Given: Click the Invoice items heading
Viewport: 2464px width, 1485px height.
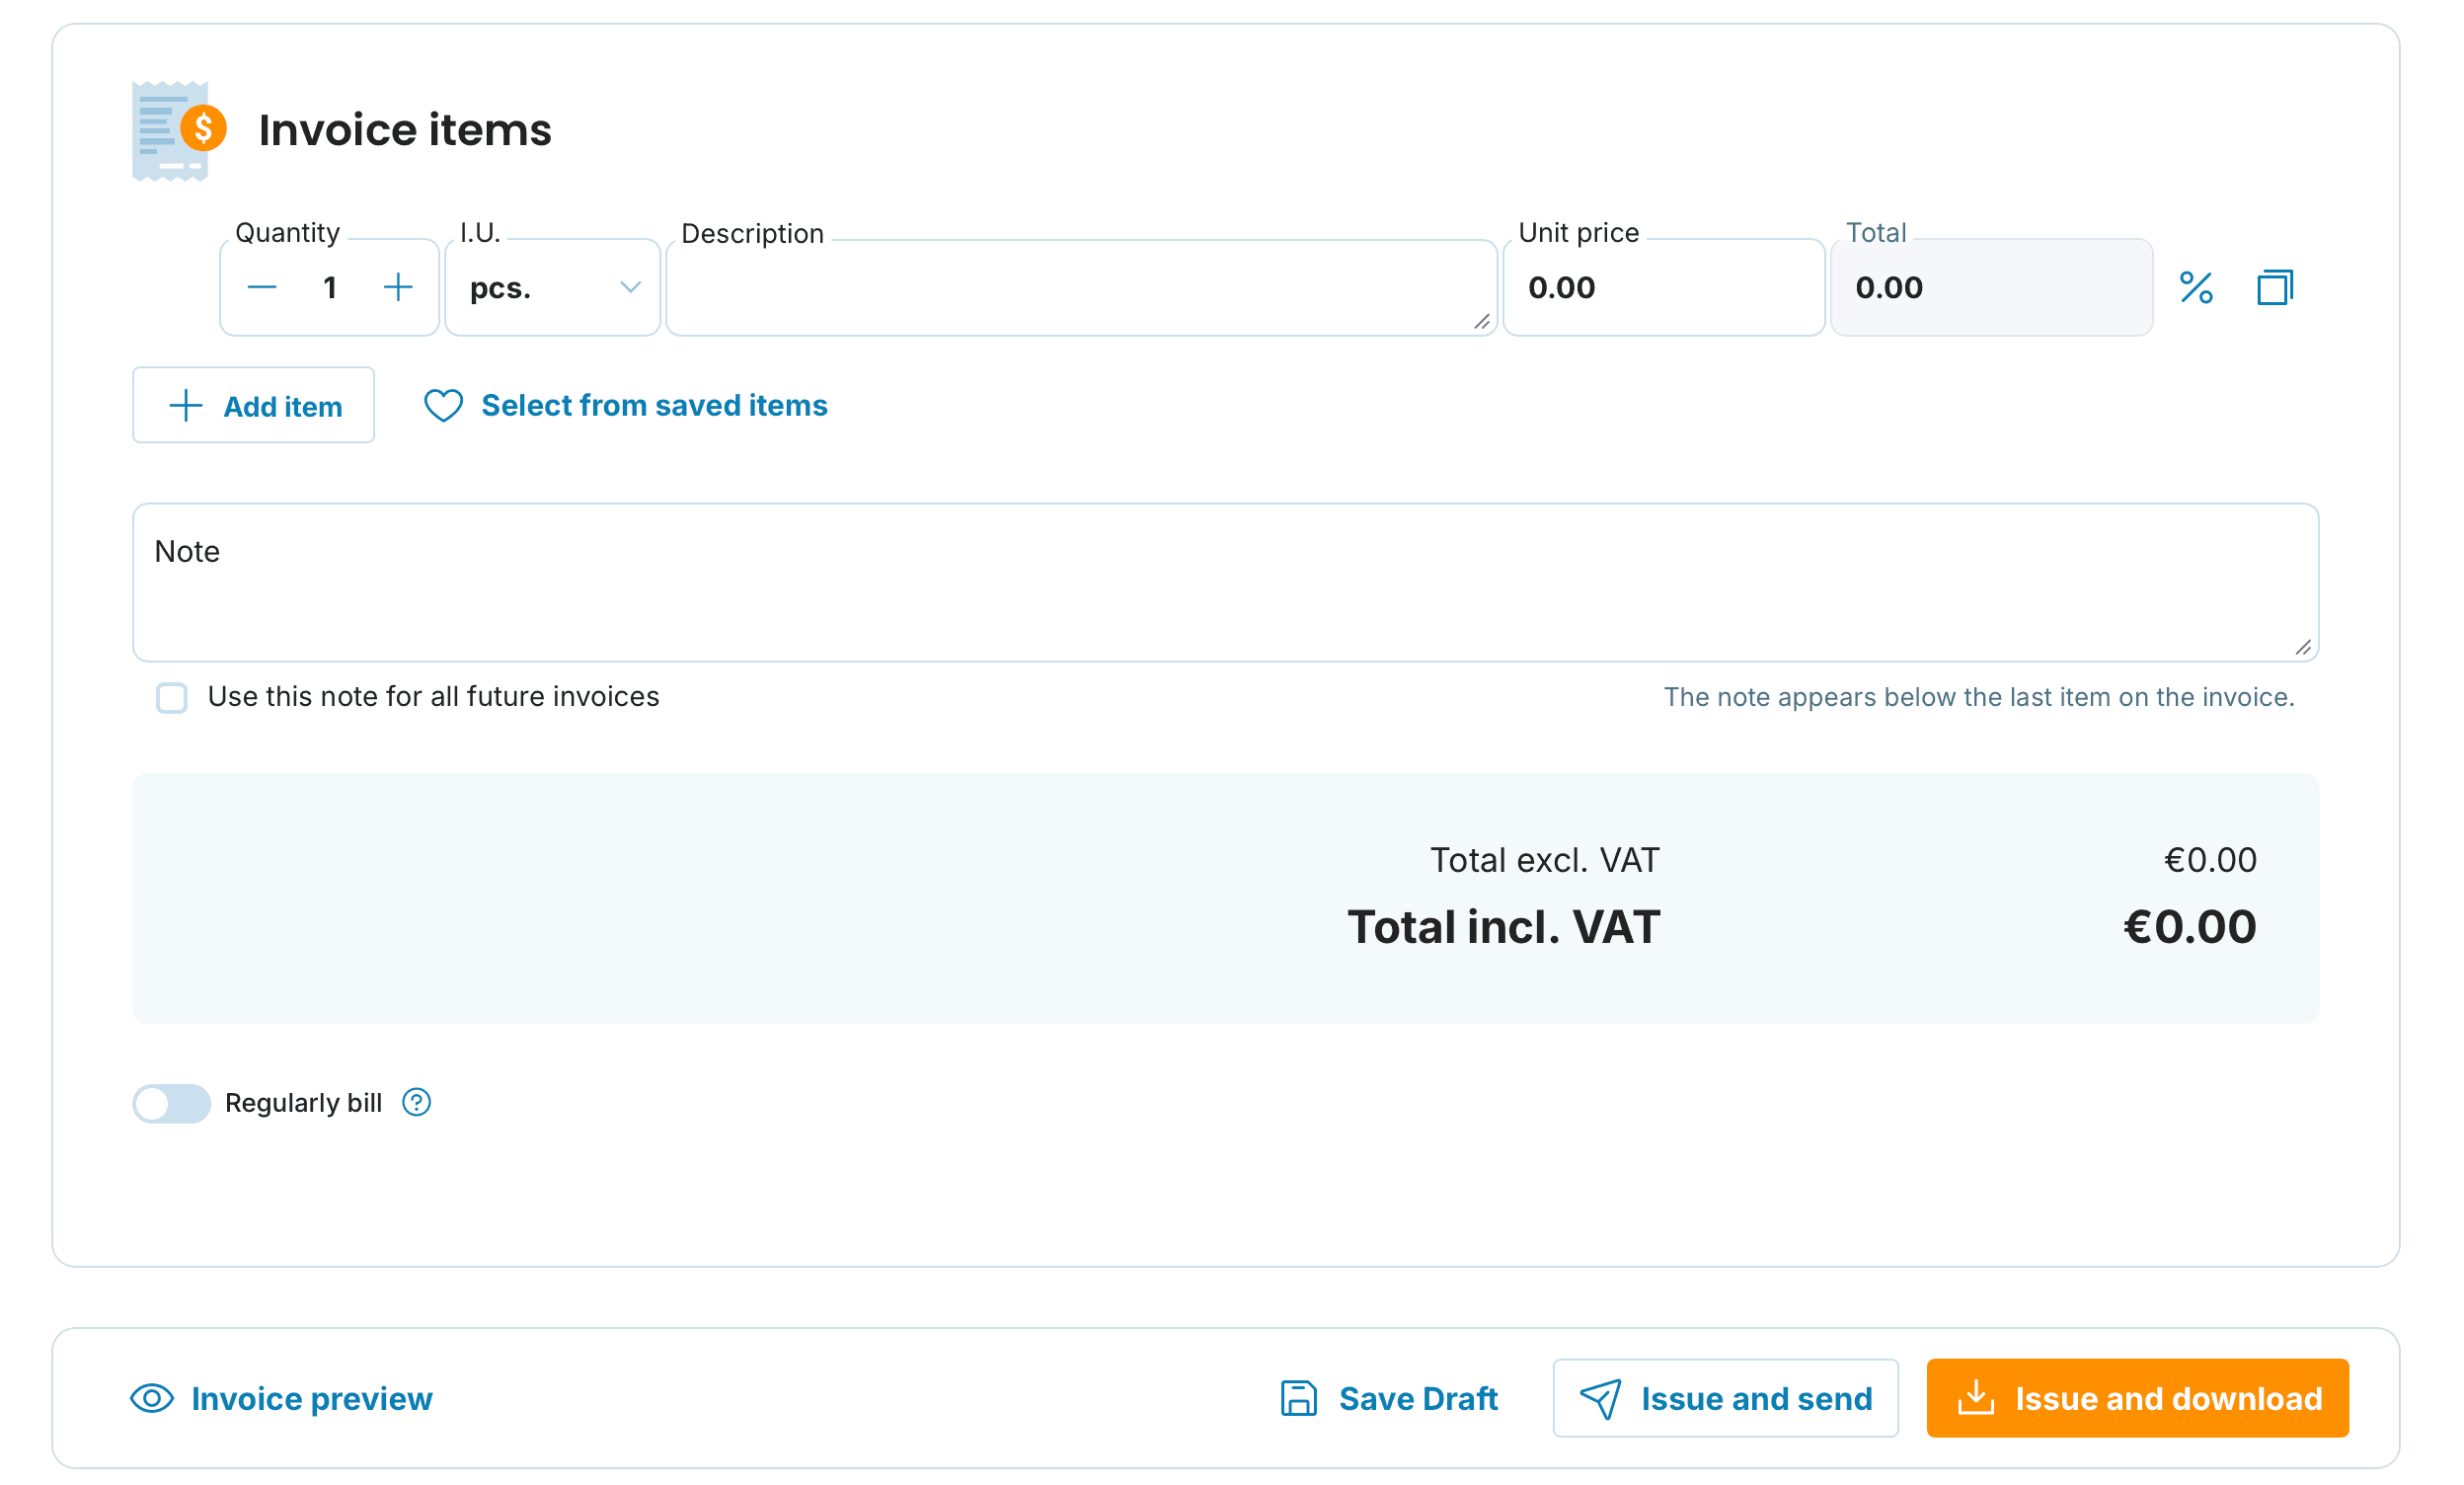Looking at the screenshot, I should tap(405, 130).
